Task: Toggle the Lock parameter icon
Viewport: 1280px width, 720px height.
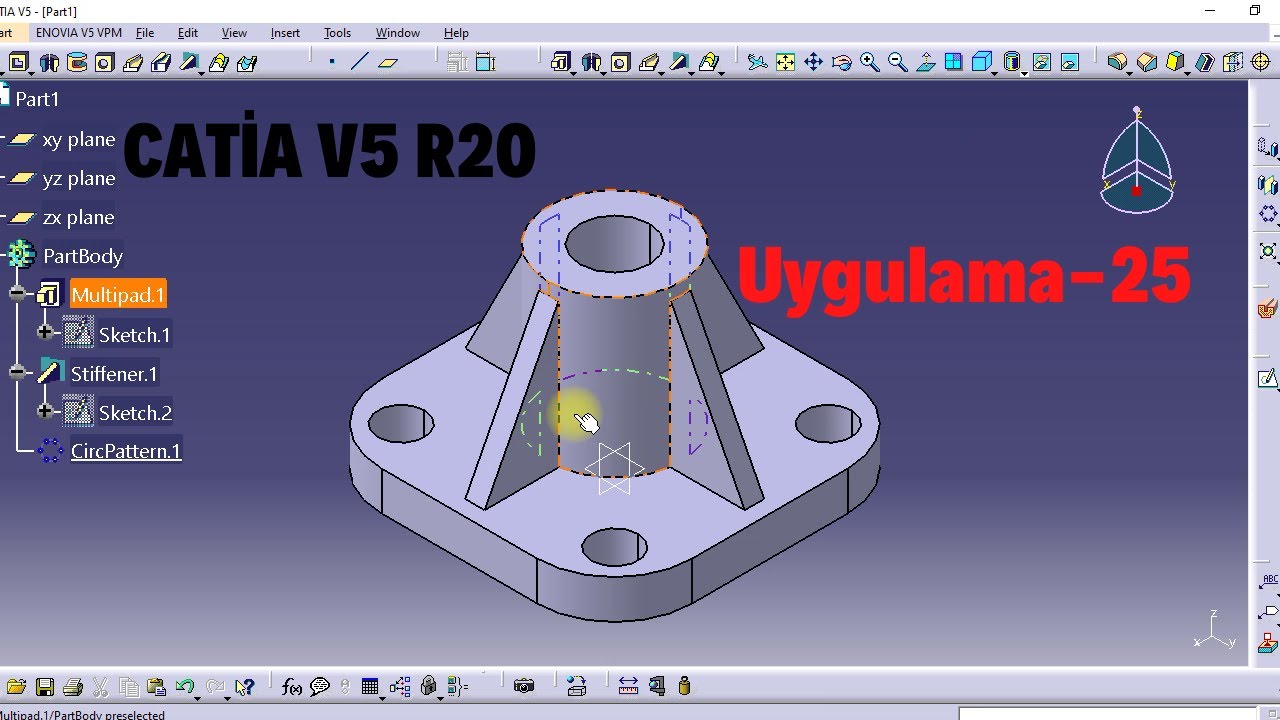Action: point(429,687)
